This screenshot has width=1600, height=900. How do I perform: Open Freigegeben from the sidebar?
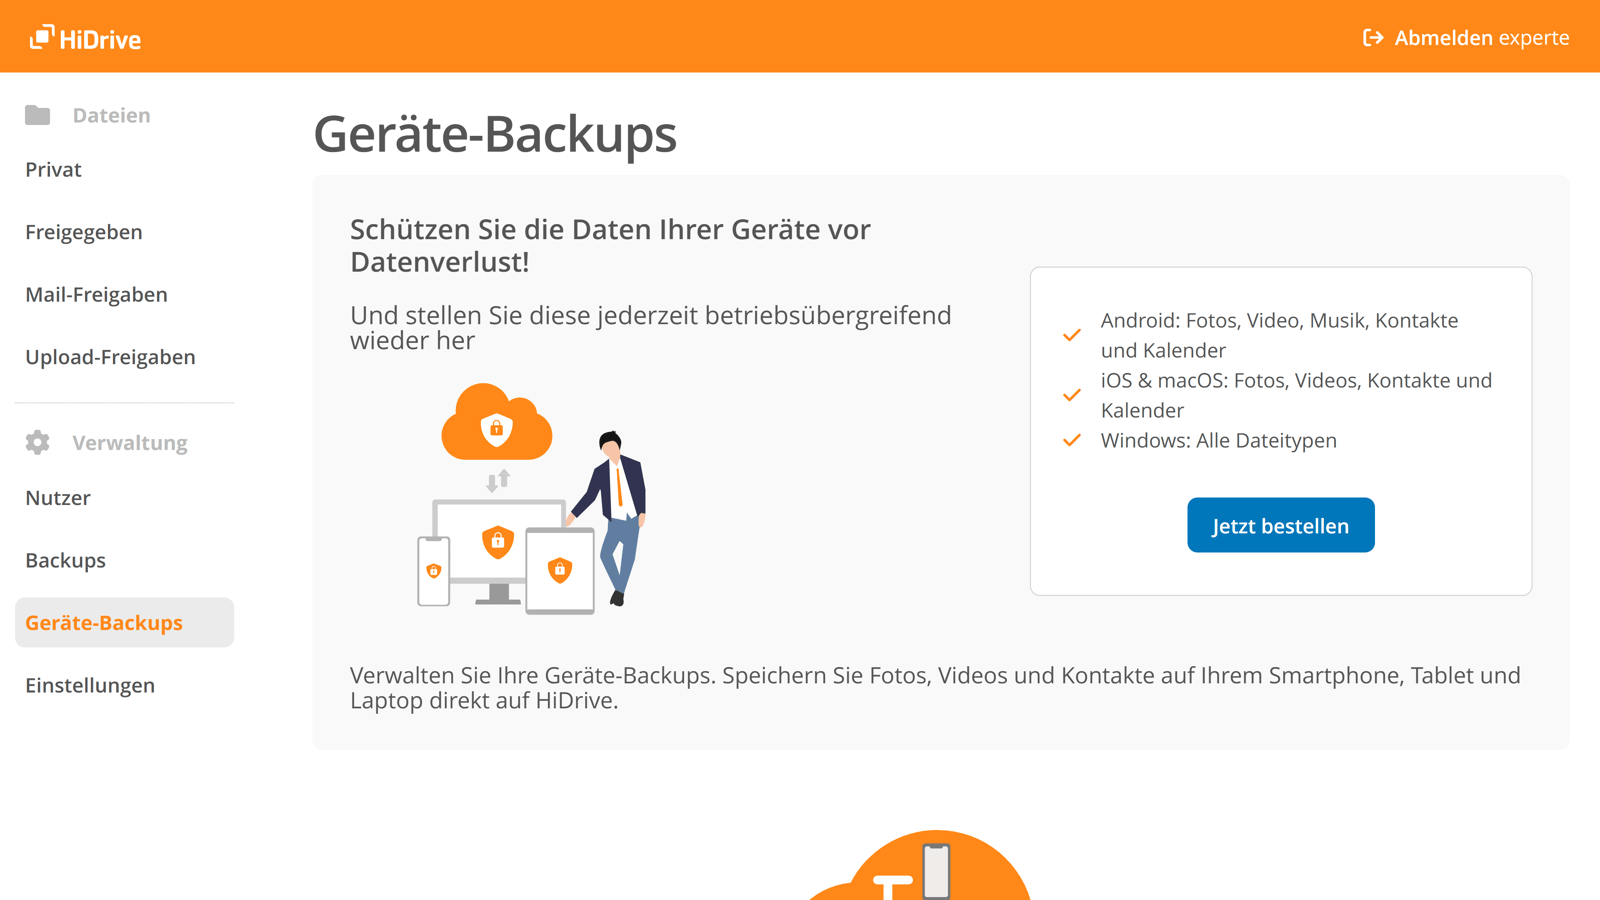click(85, 231)
